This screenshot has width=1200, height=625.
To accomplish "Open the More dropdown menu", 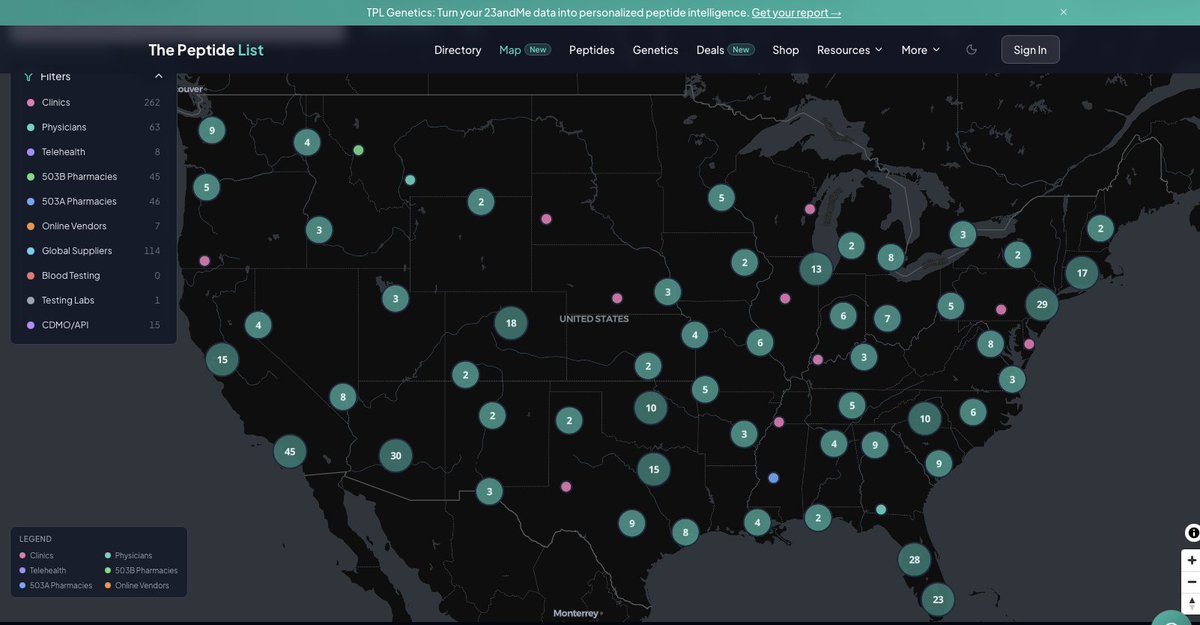I will [920, 50].
